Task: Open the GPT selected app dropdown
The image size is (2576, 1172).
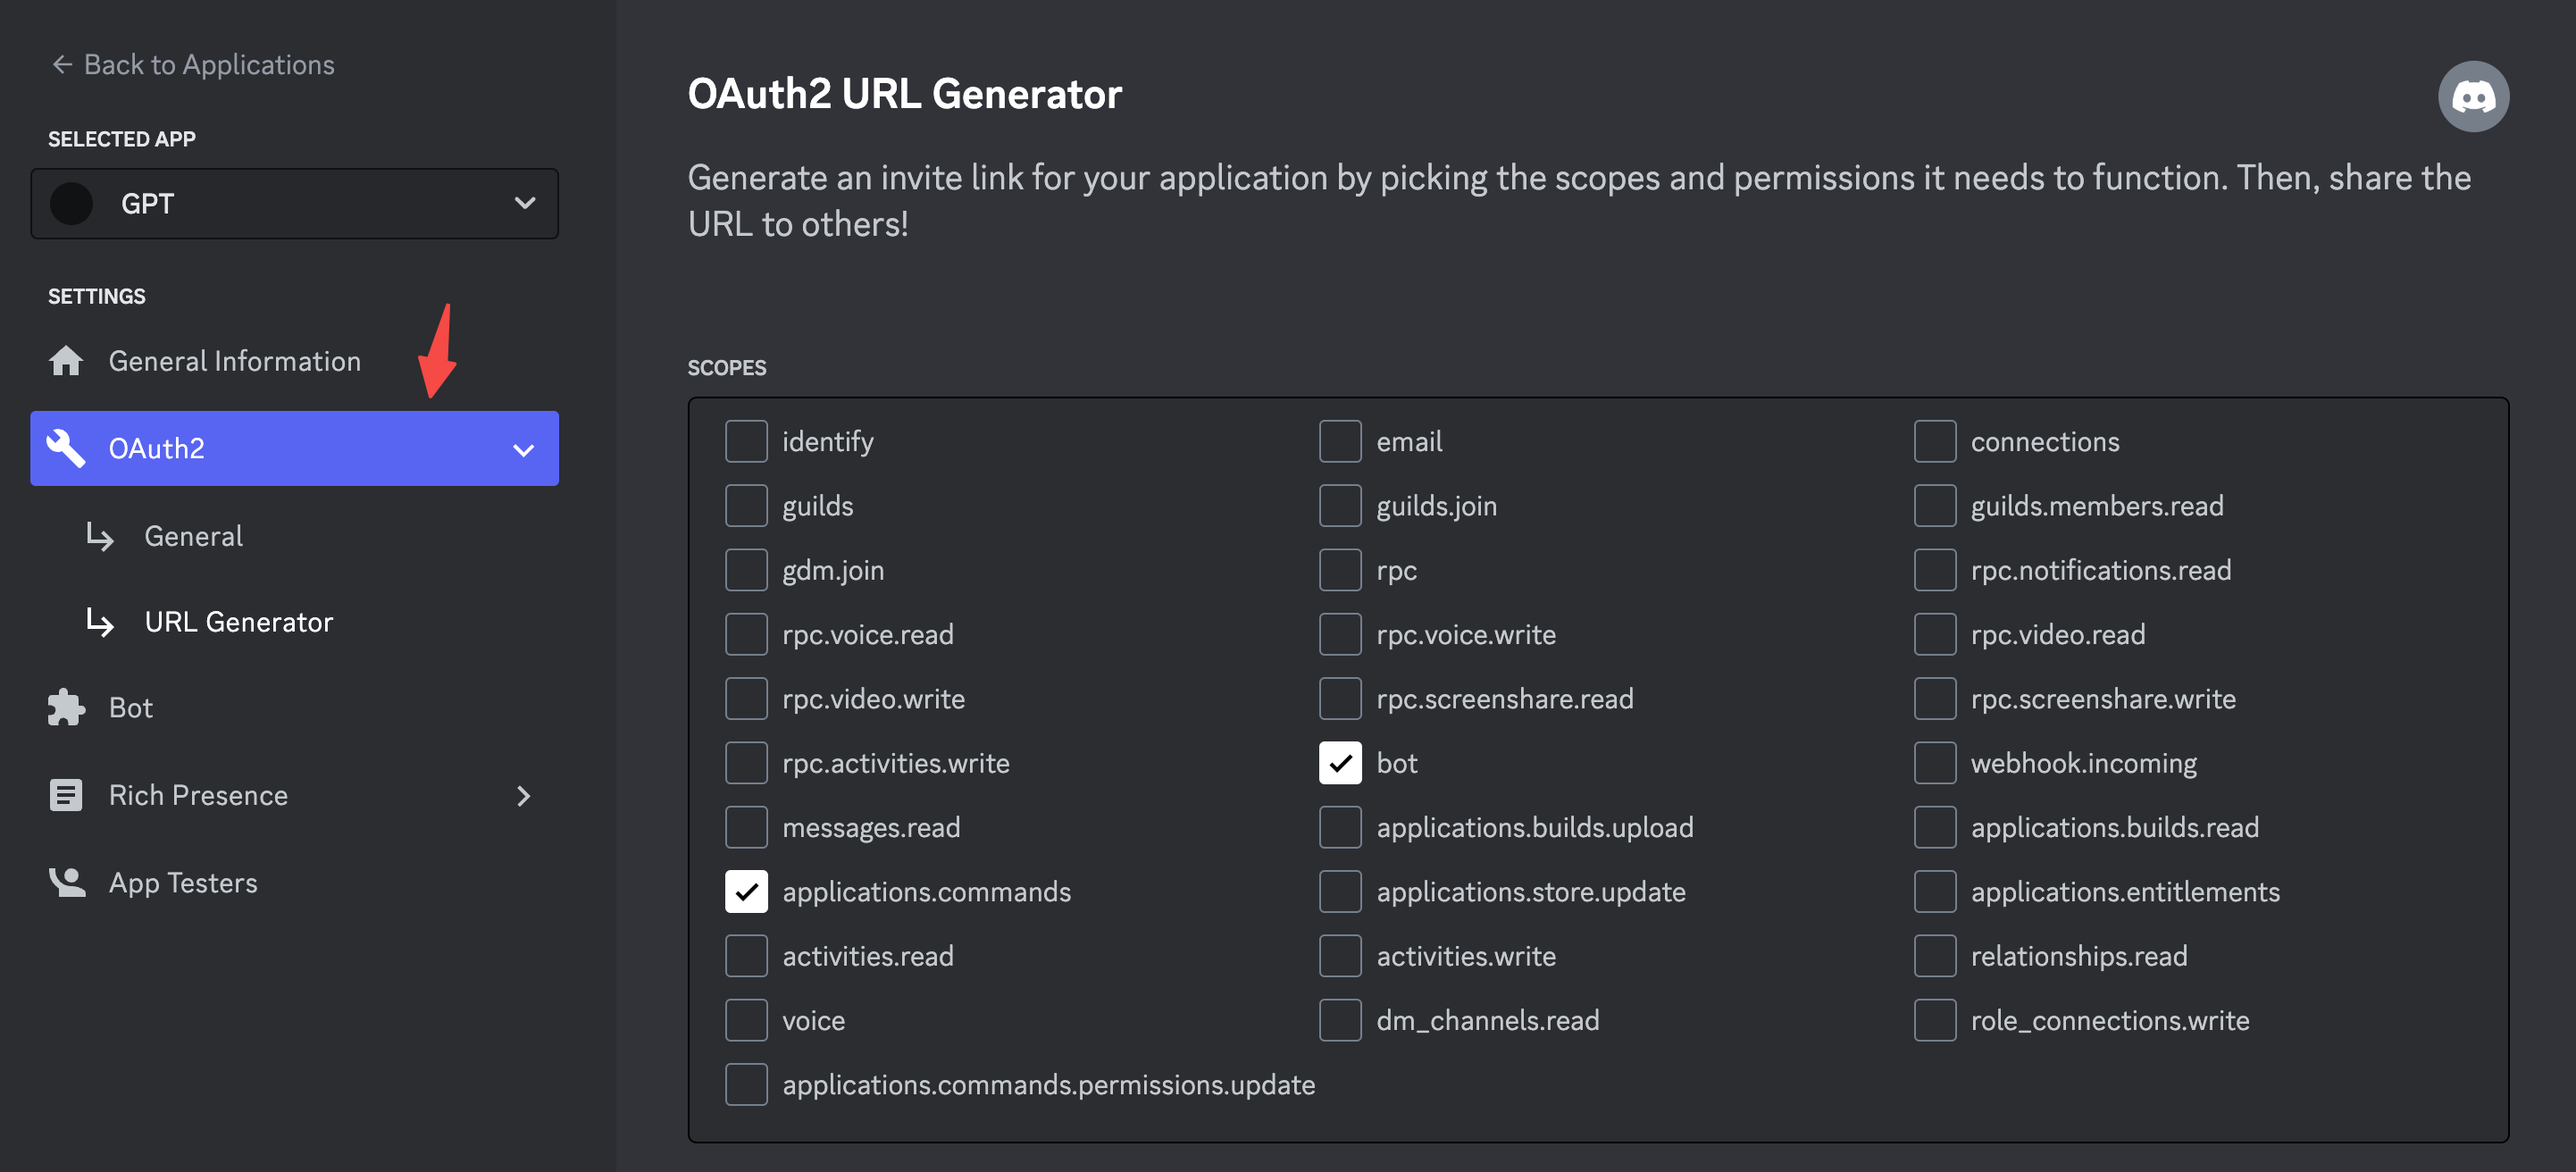Action: [x=295, y=204]
